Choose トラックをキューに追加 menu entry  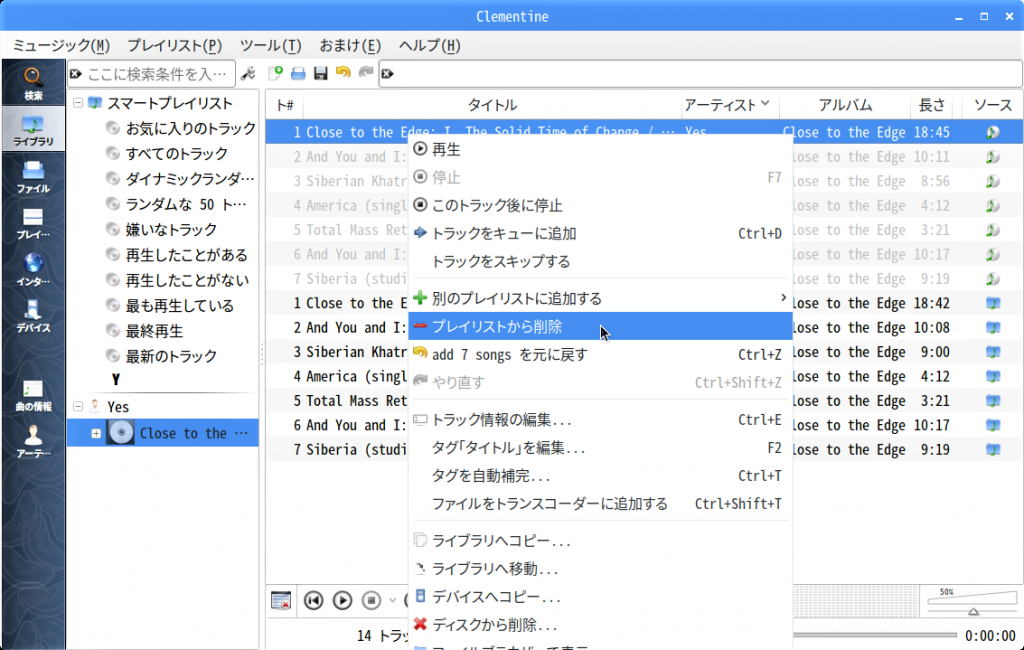pyautogui.click(x=600, y=234)
